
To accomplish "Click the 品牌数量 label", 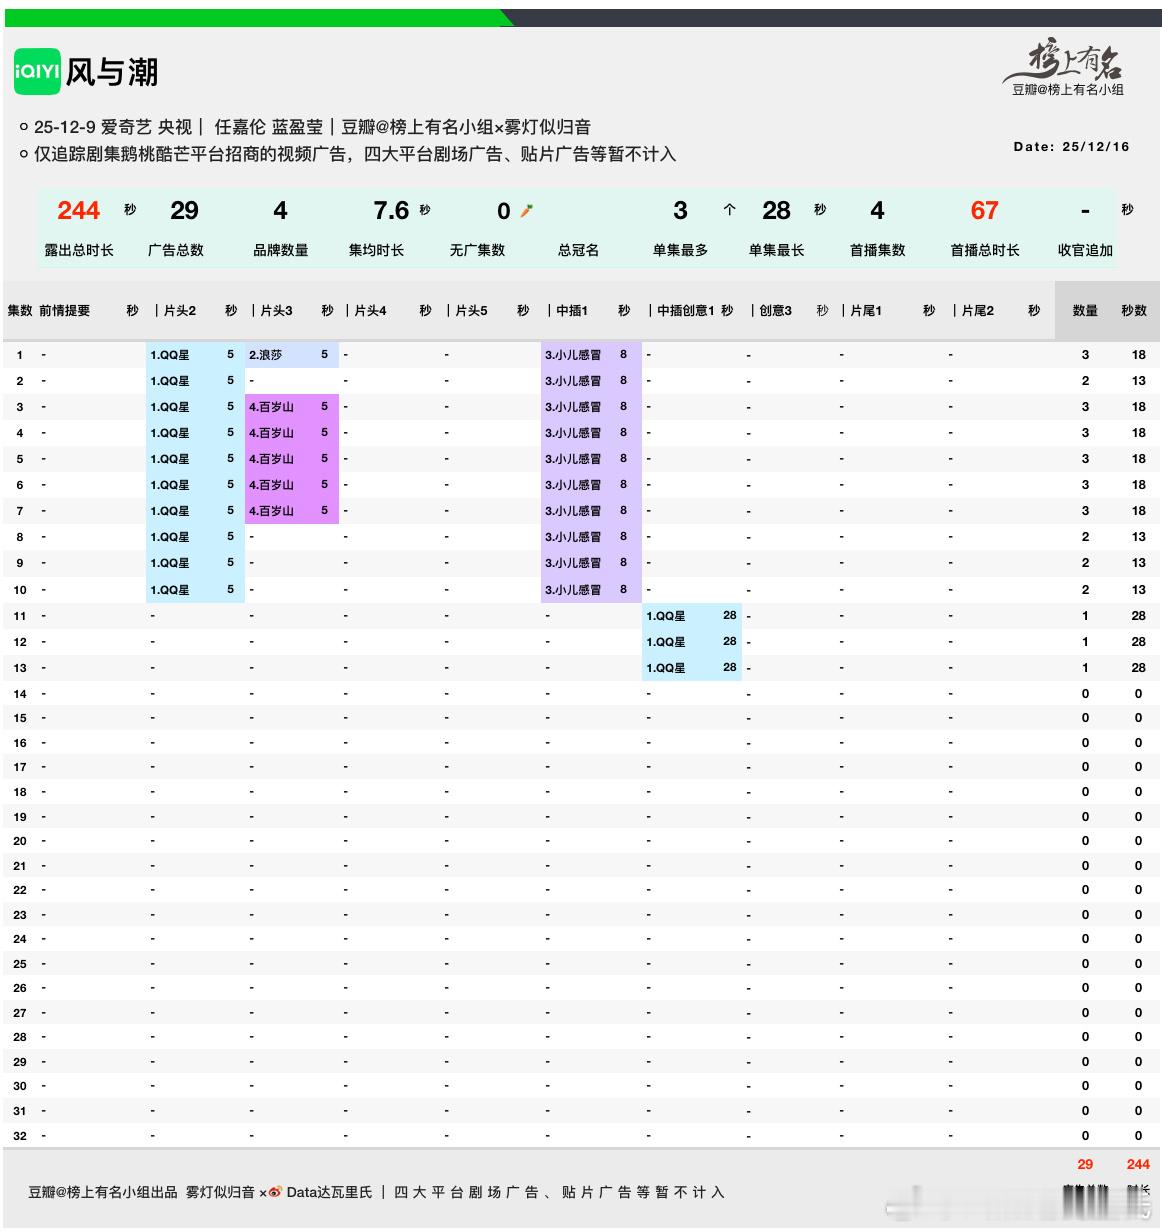I will [x=281, y=250].
